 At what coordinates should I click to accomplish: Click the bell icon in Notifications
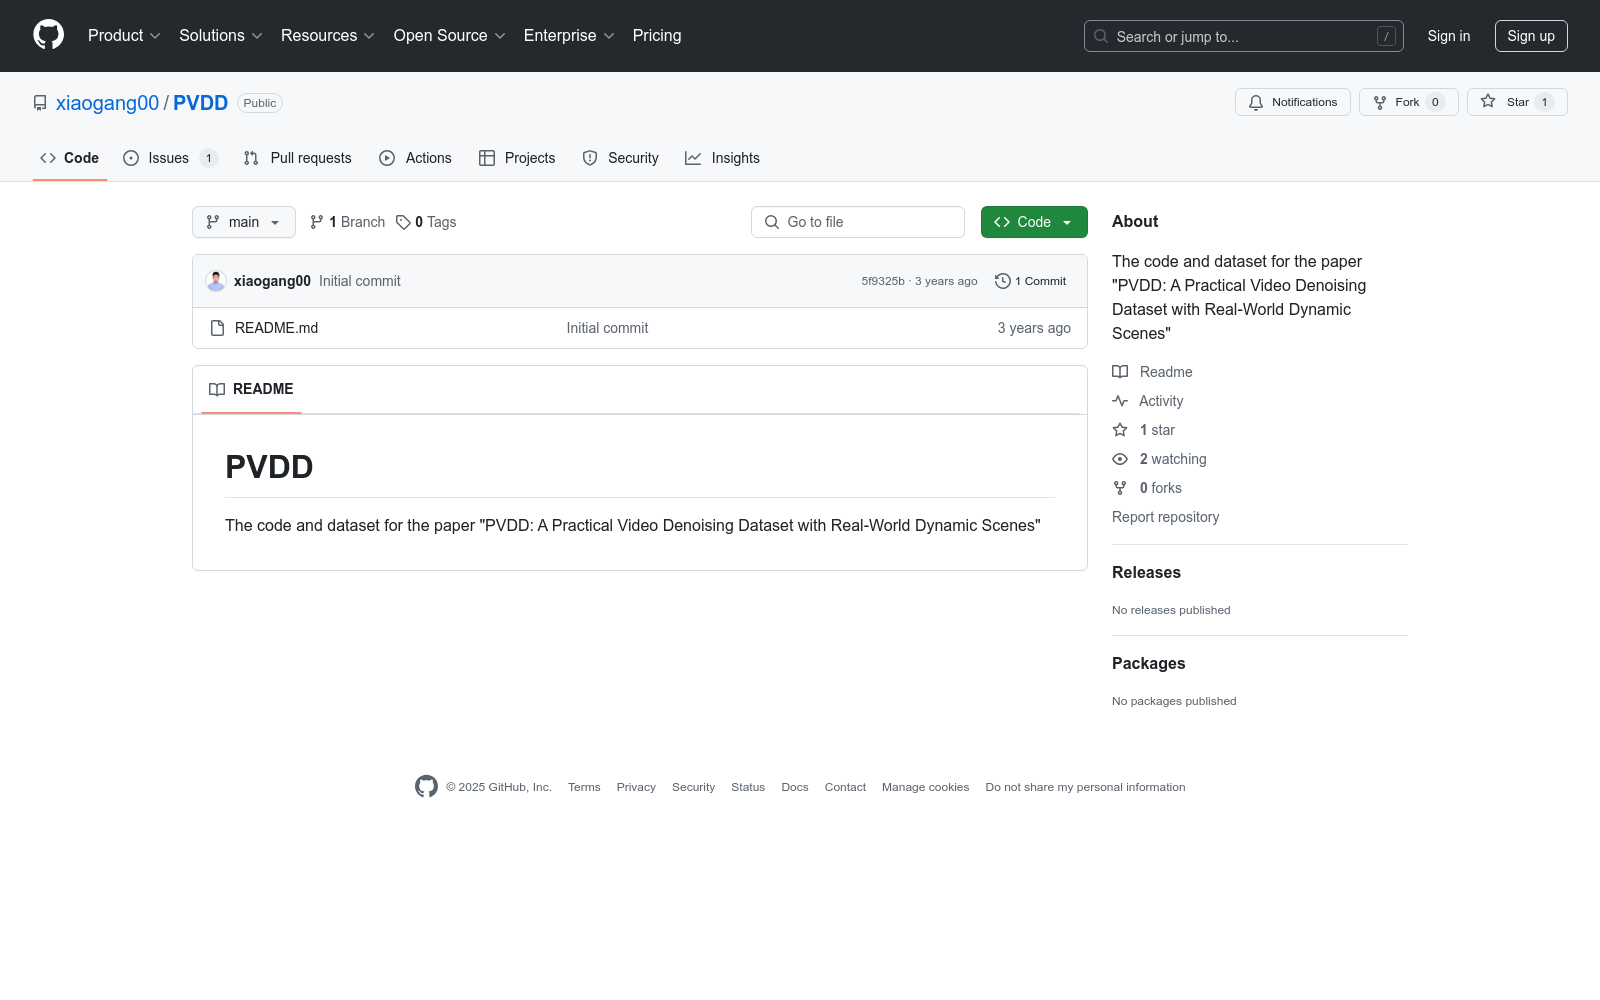click(1256, 102)
